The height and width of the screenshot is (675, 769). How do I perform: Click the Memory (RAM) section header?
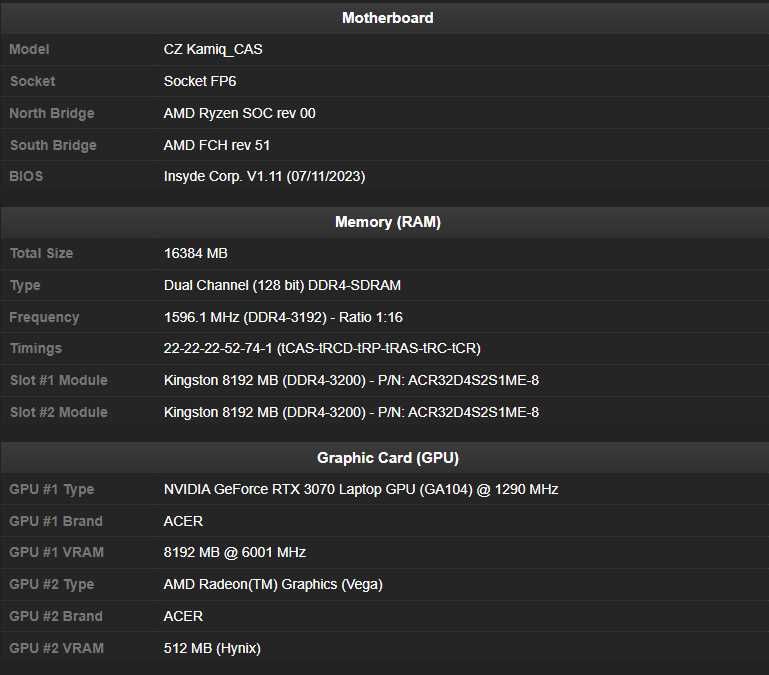(x=387, y=222)
